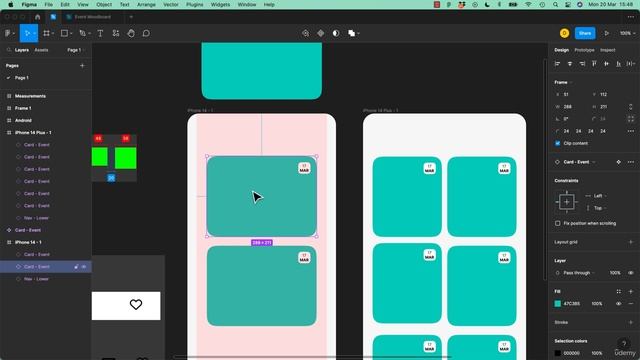Click Align top icon
This screenshot has height=360, width=640.
point(594,64)
